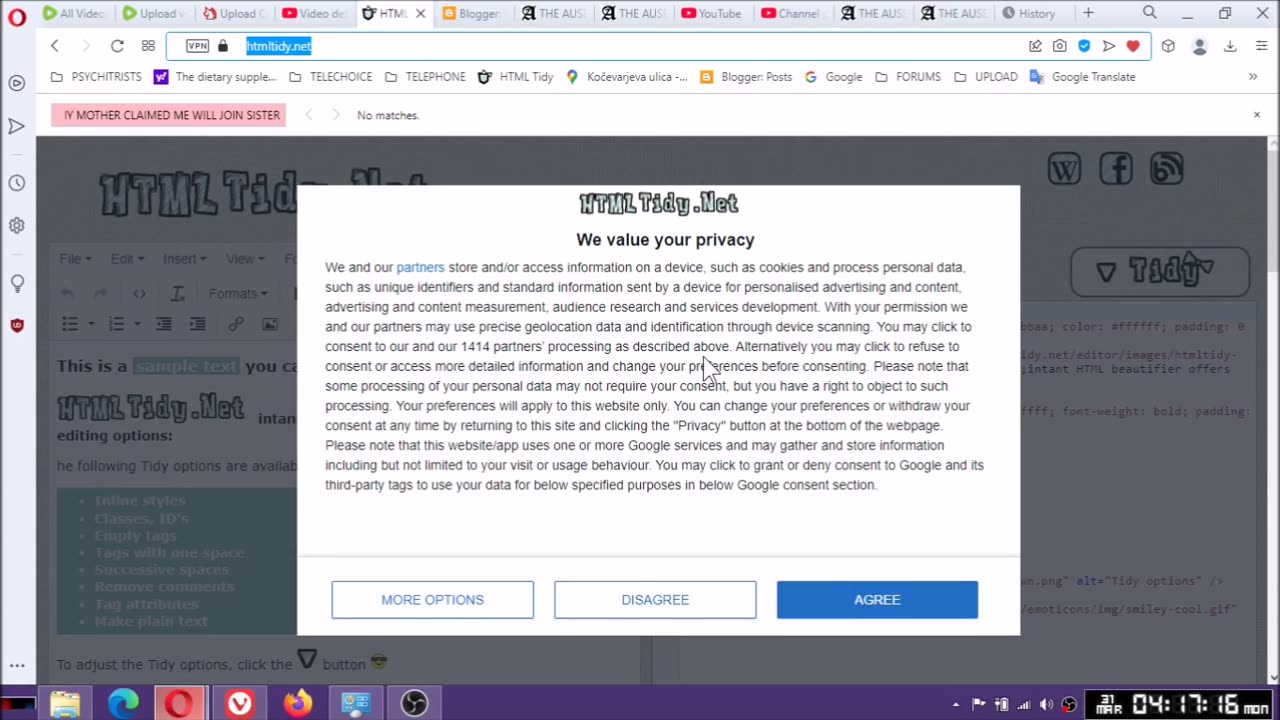Open the WordPress icon in page header
This screenshot has height=720, width=1280.
(x=1064, y=170)
